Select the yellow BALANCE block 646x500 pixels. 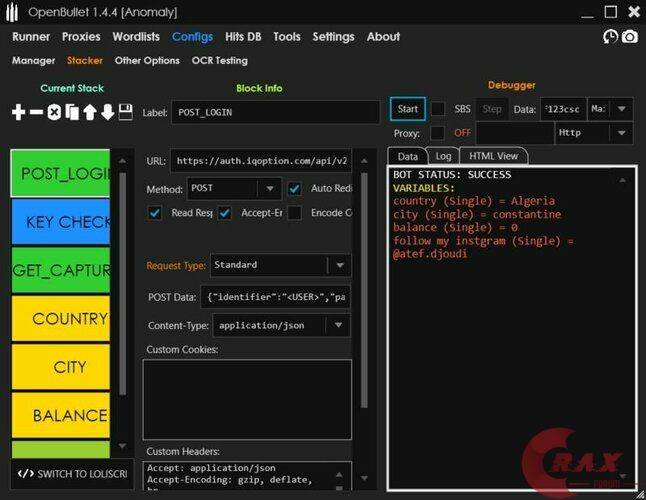pos(61,415)
